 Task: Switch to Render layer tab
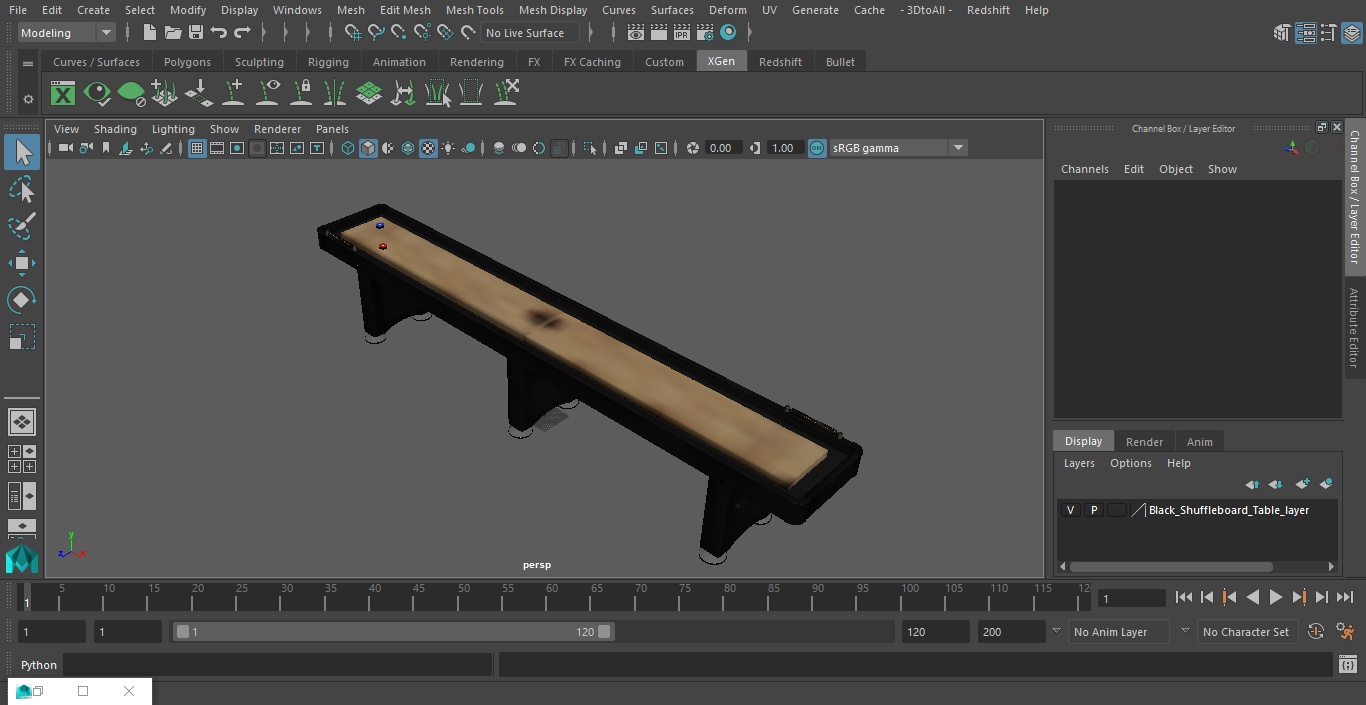click(x=1144, y=442)
